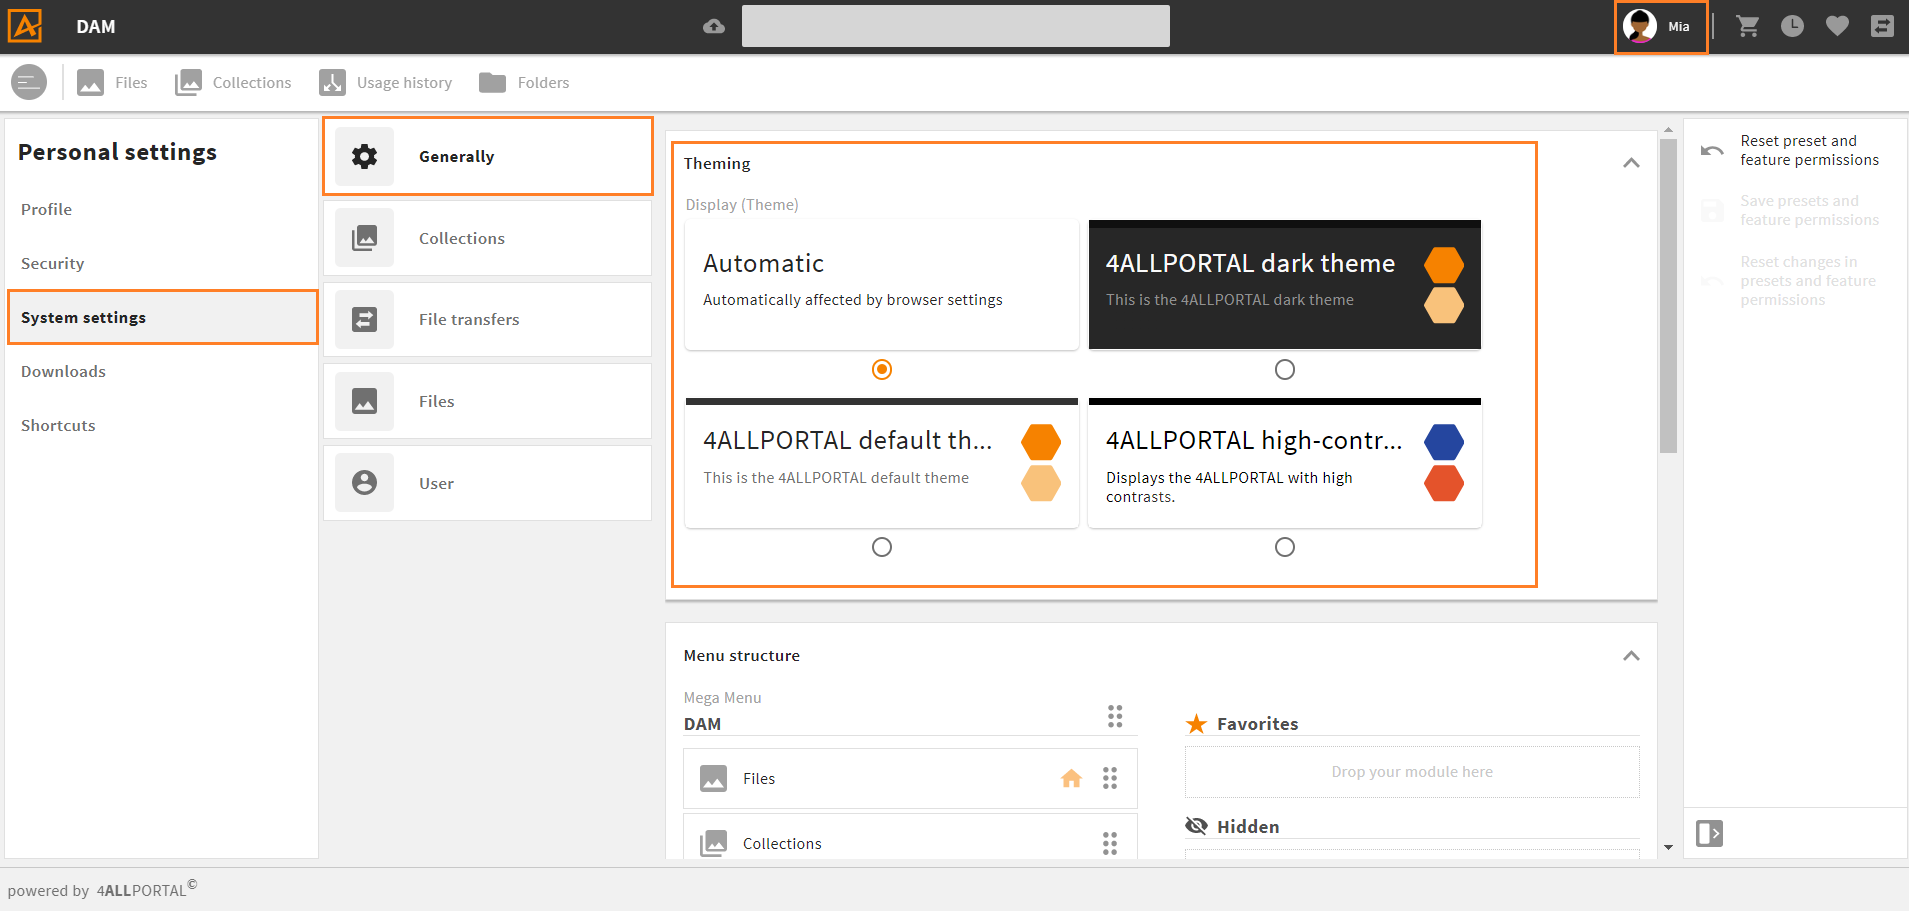This screenshot has width=1909, height=911.
Task: Click drag handle on Collections module row
Action: coord(1110,844)
